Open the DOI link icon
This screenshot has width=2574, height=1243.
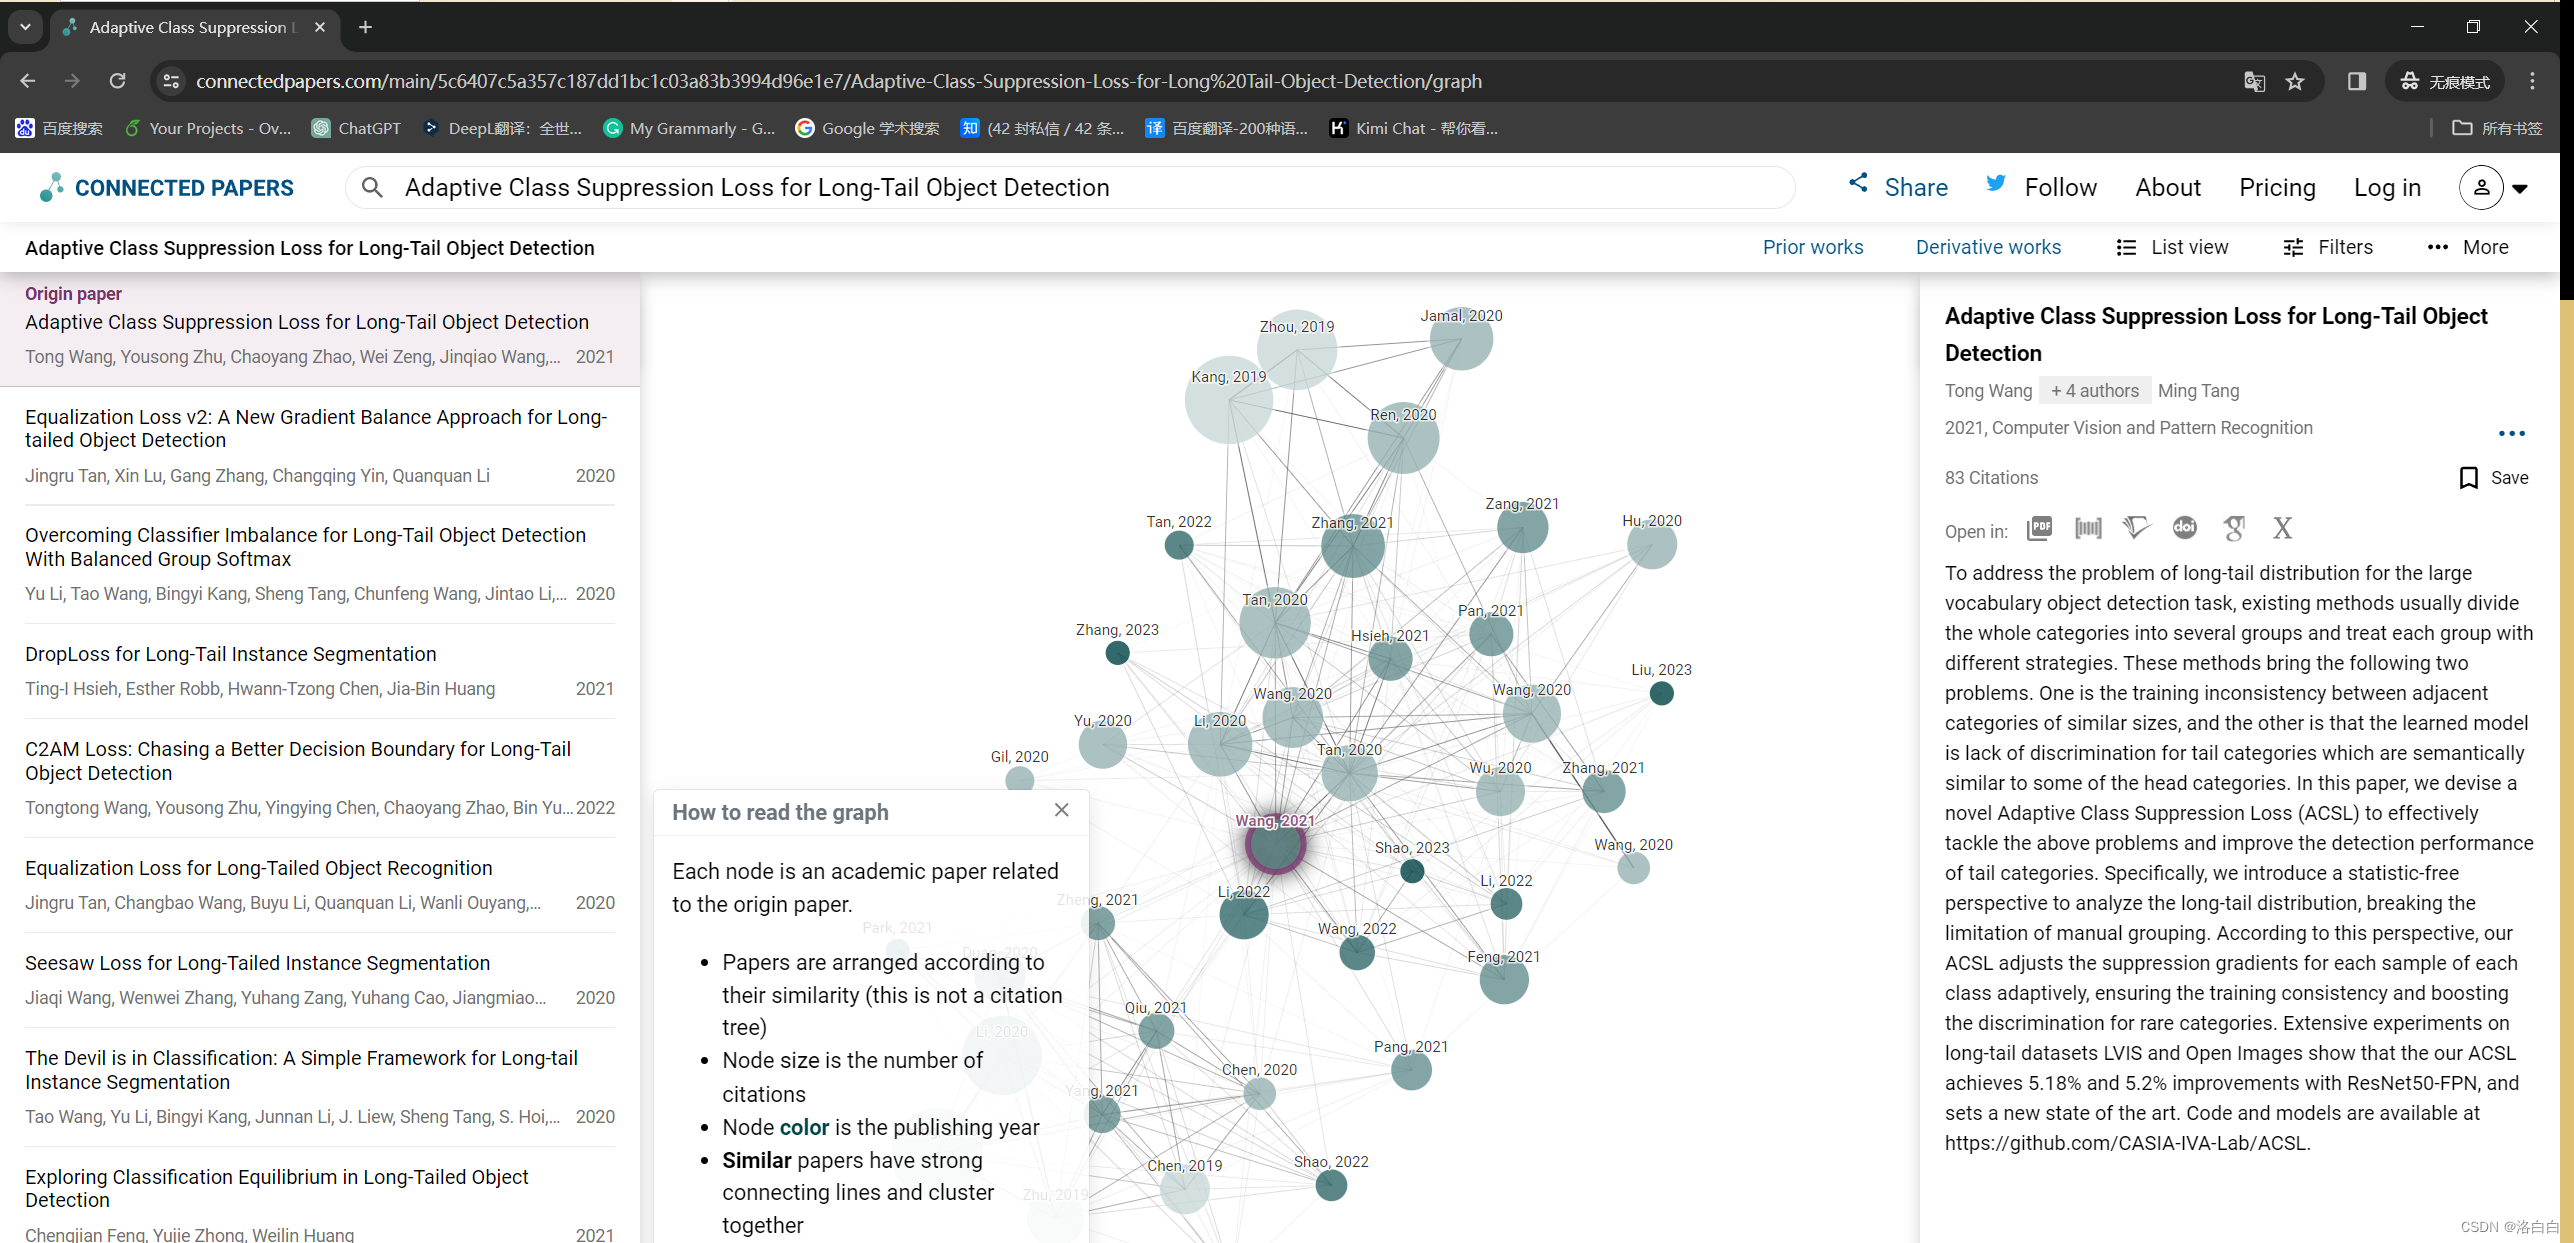click(2185, 528)
